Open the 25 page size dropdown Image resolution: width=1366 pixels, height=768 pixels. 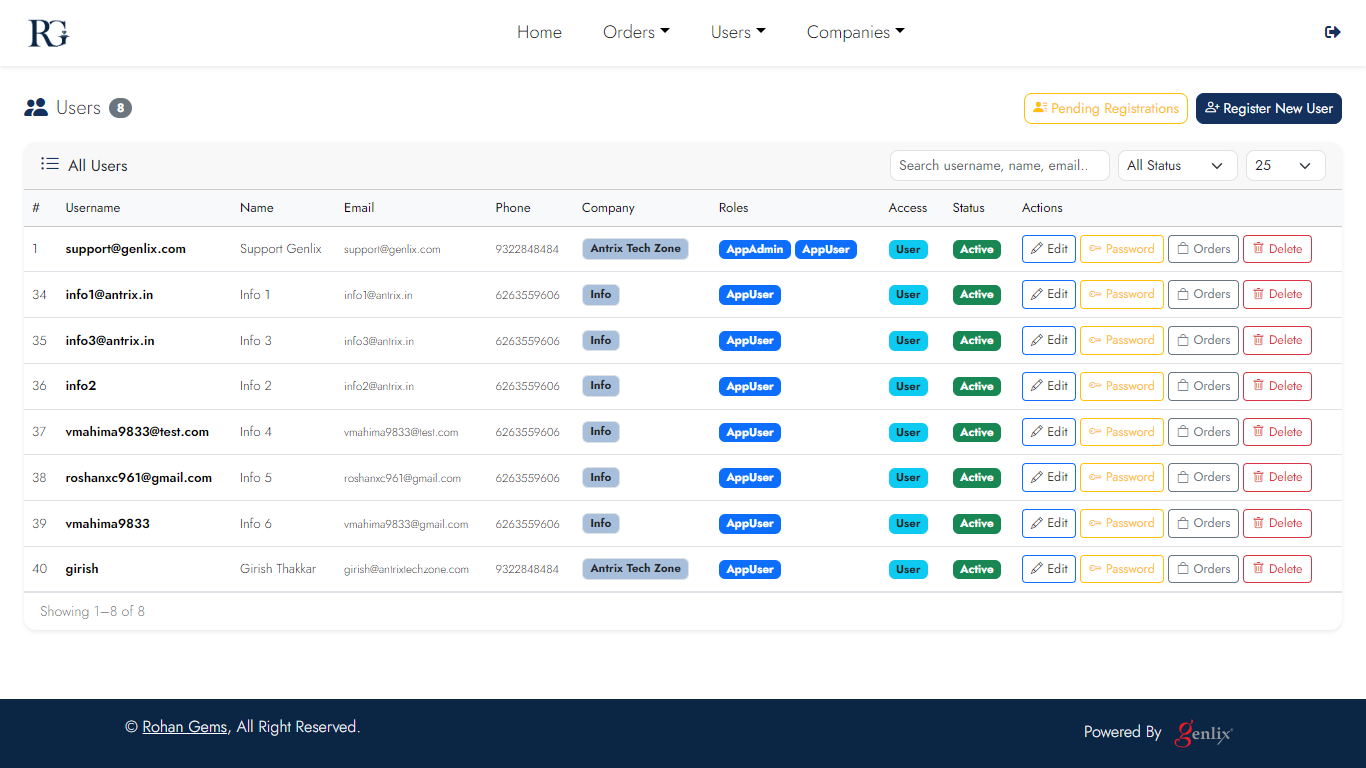[1285, 166]
